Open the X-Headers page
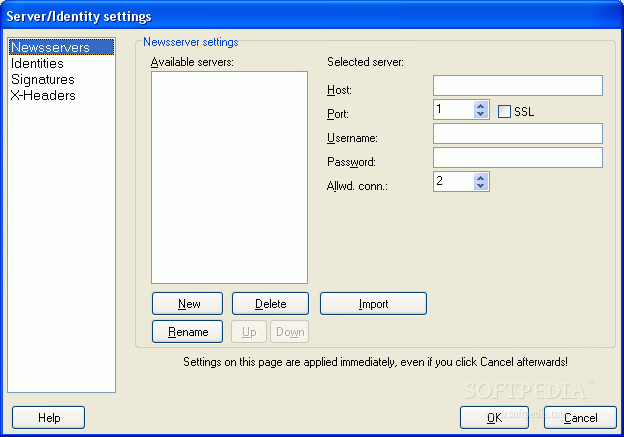 (43, 96)
